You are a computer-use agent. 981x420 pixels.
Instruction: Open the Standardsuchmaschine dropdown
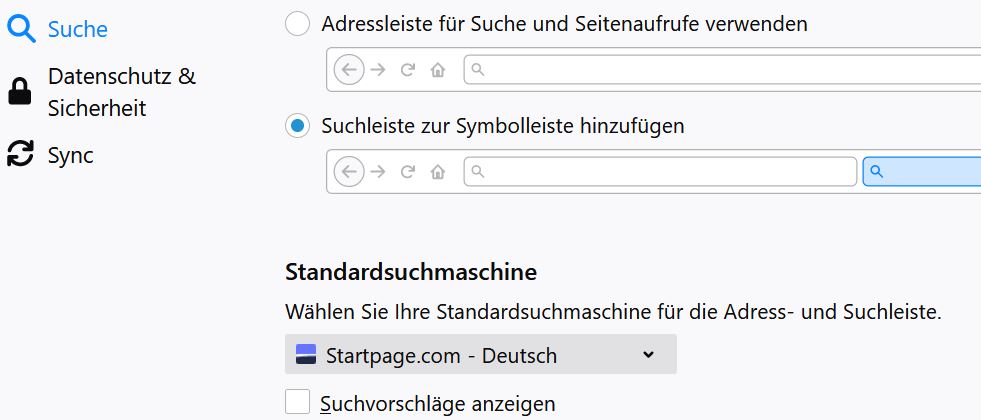[480, 355]
